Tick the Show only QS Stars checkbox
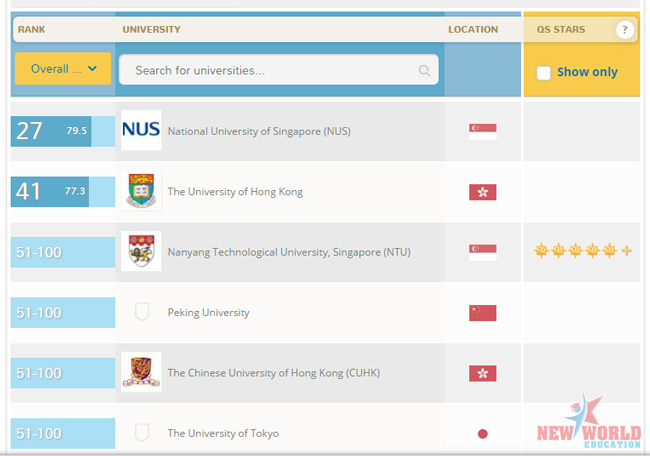 (543, 73)
